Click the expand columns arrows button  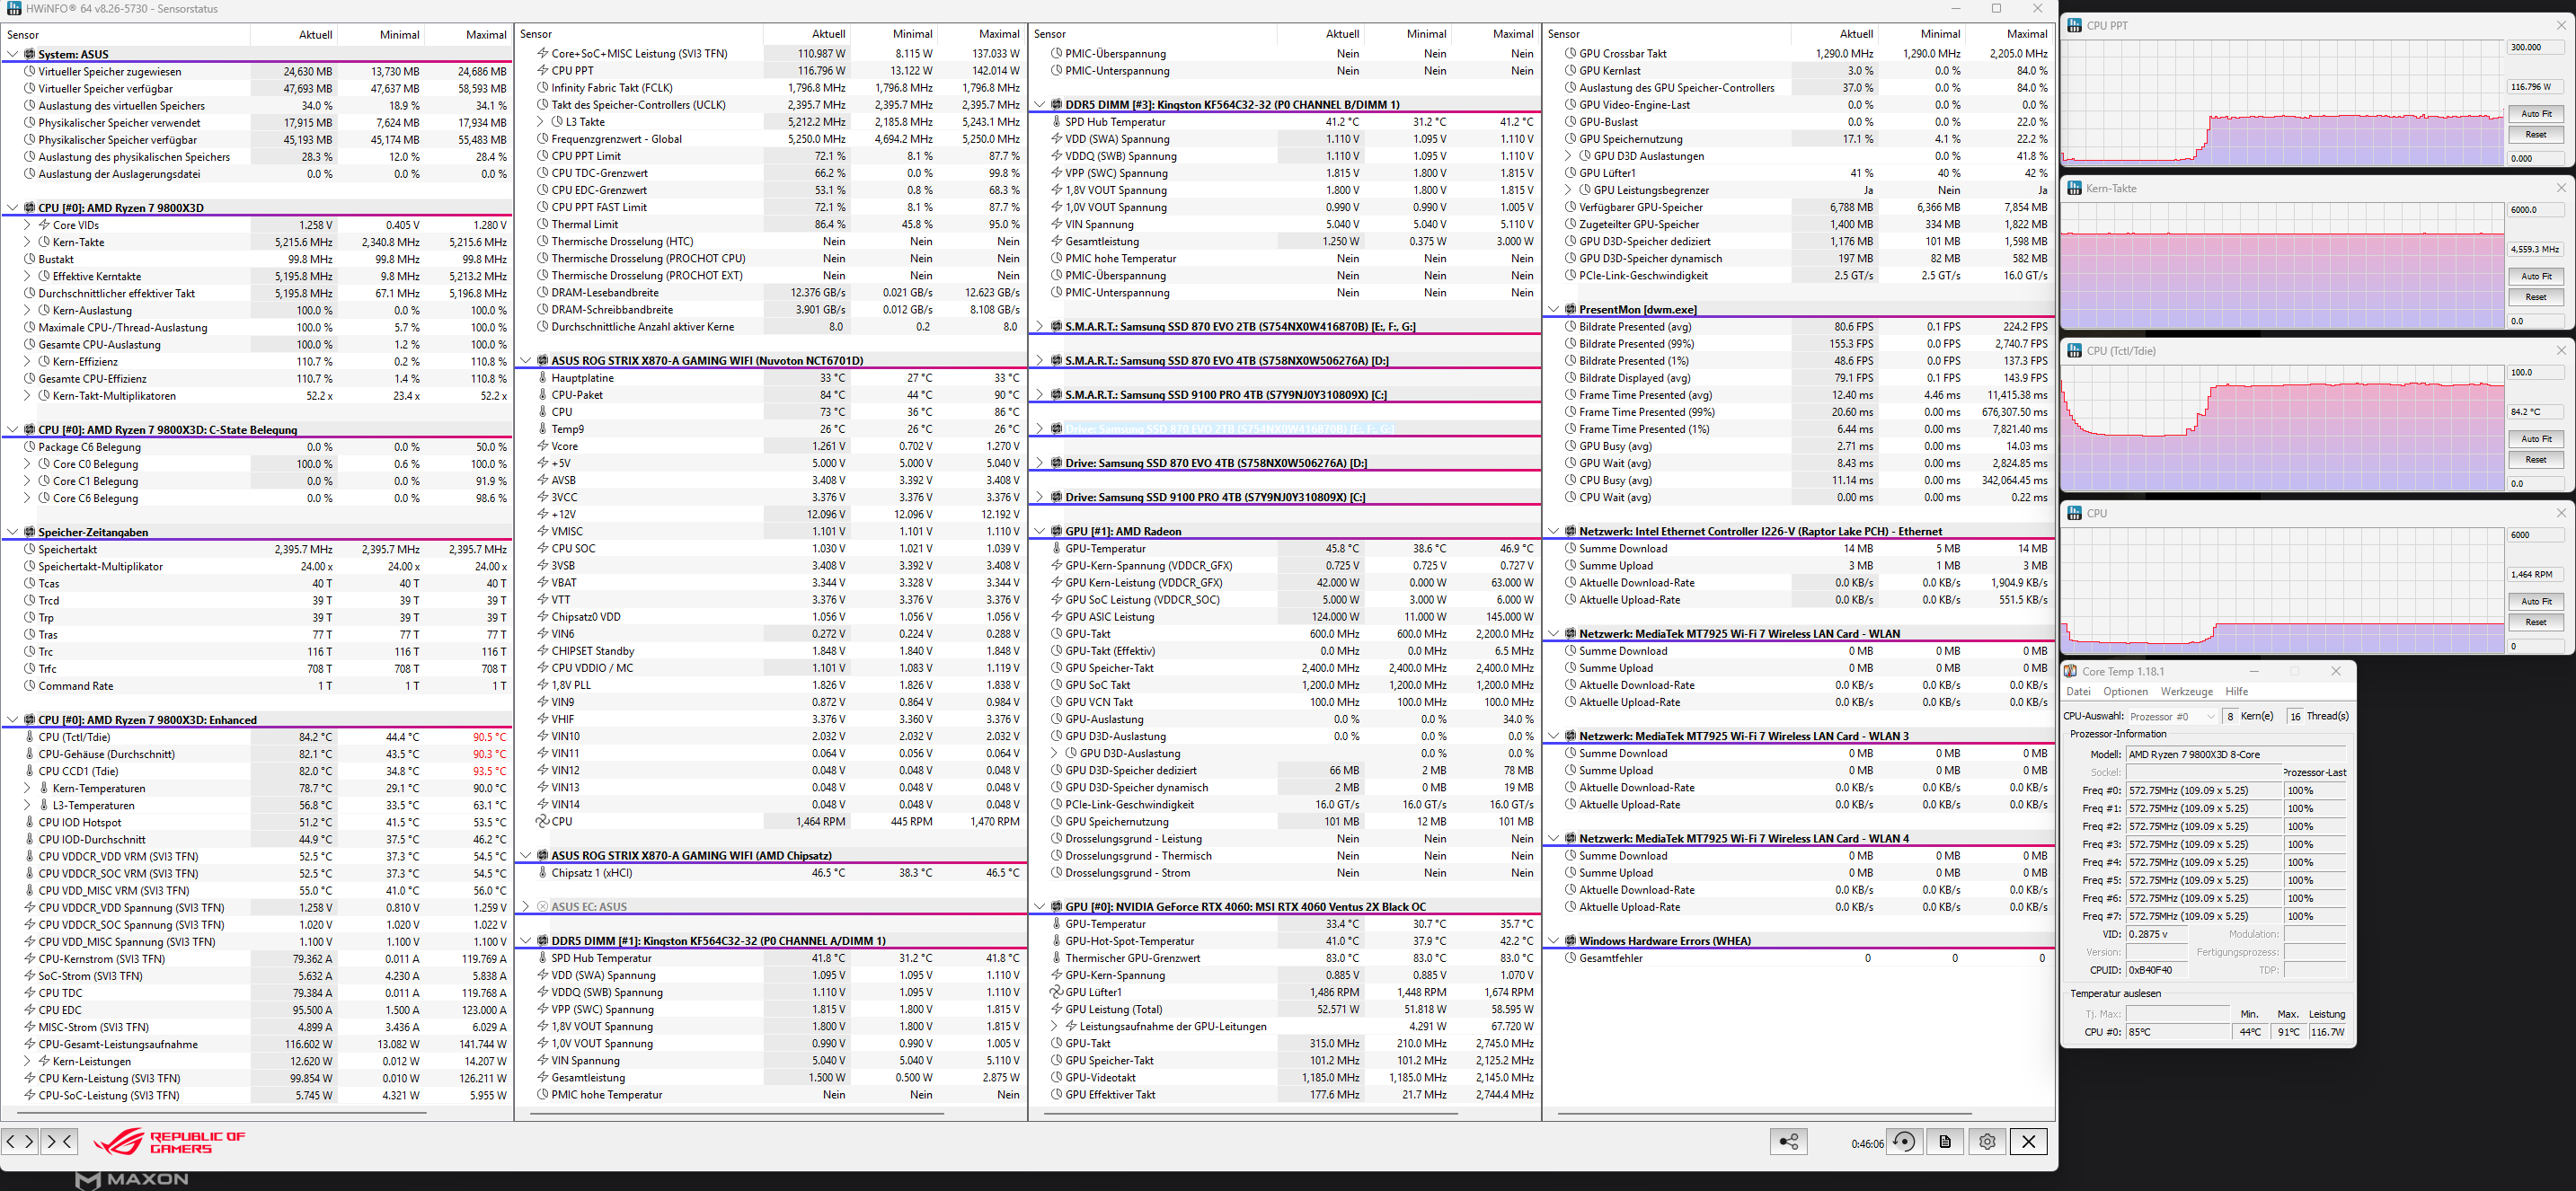[19, 1140]
